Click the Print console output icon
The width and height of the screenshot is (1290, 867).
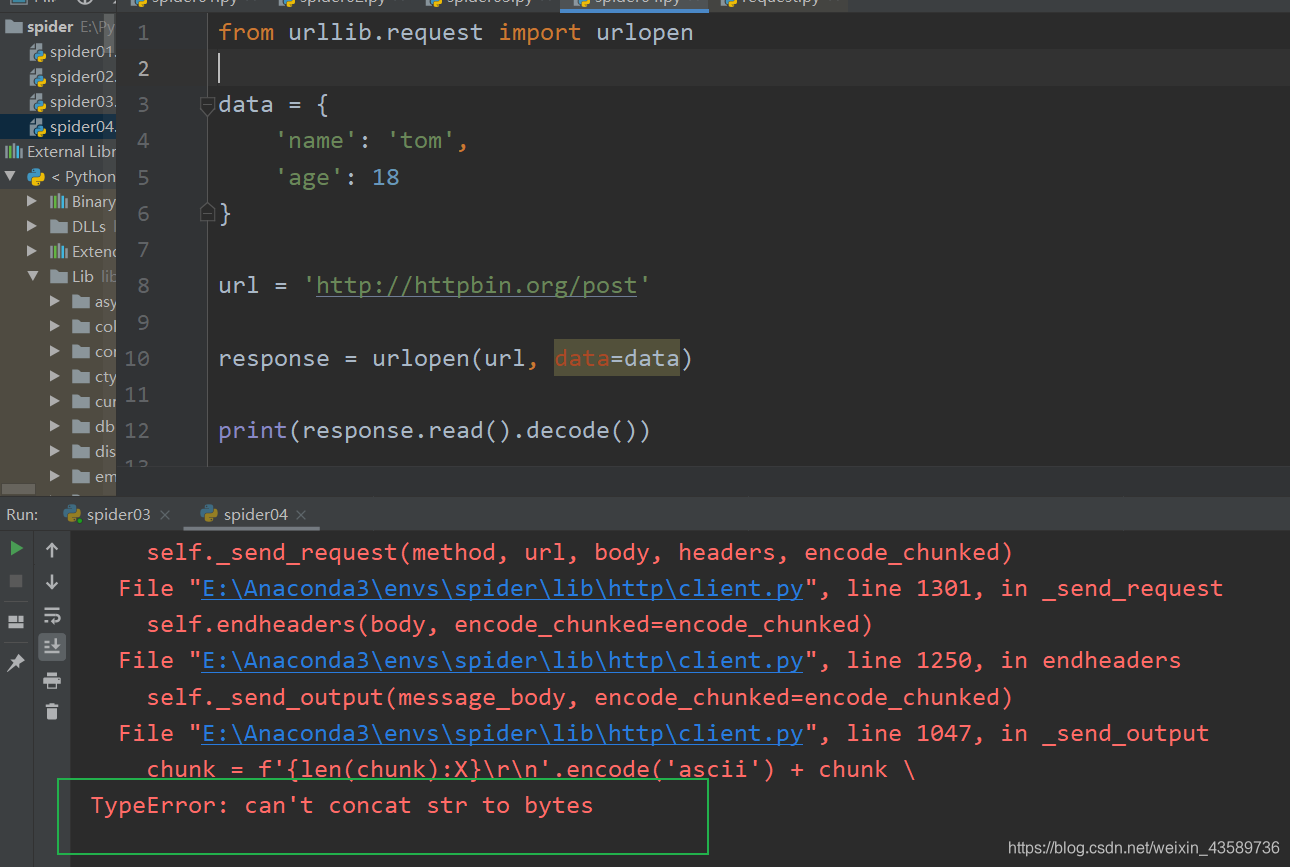tap(52, 681)
